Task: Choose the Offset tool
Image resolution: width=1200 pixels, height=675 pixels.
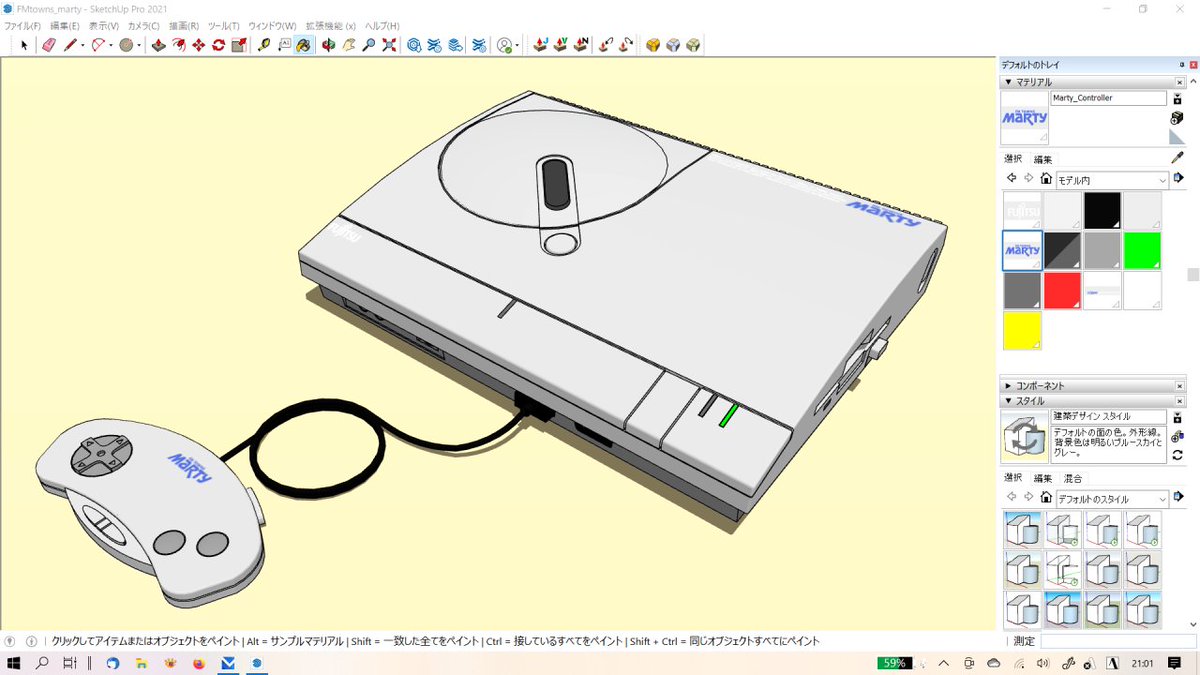Action: point(178,45)
